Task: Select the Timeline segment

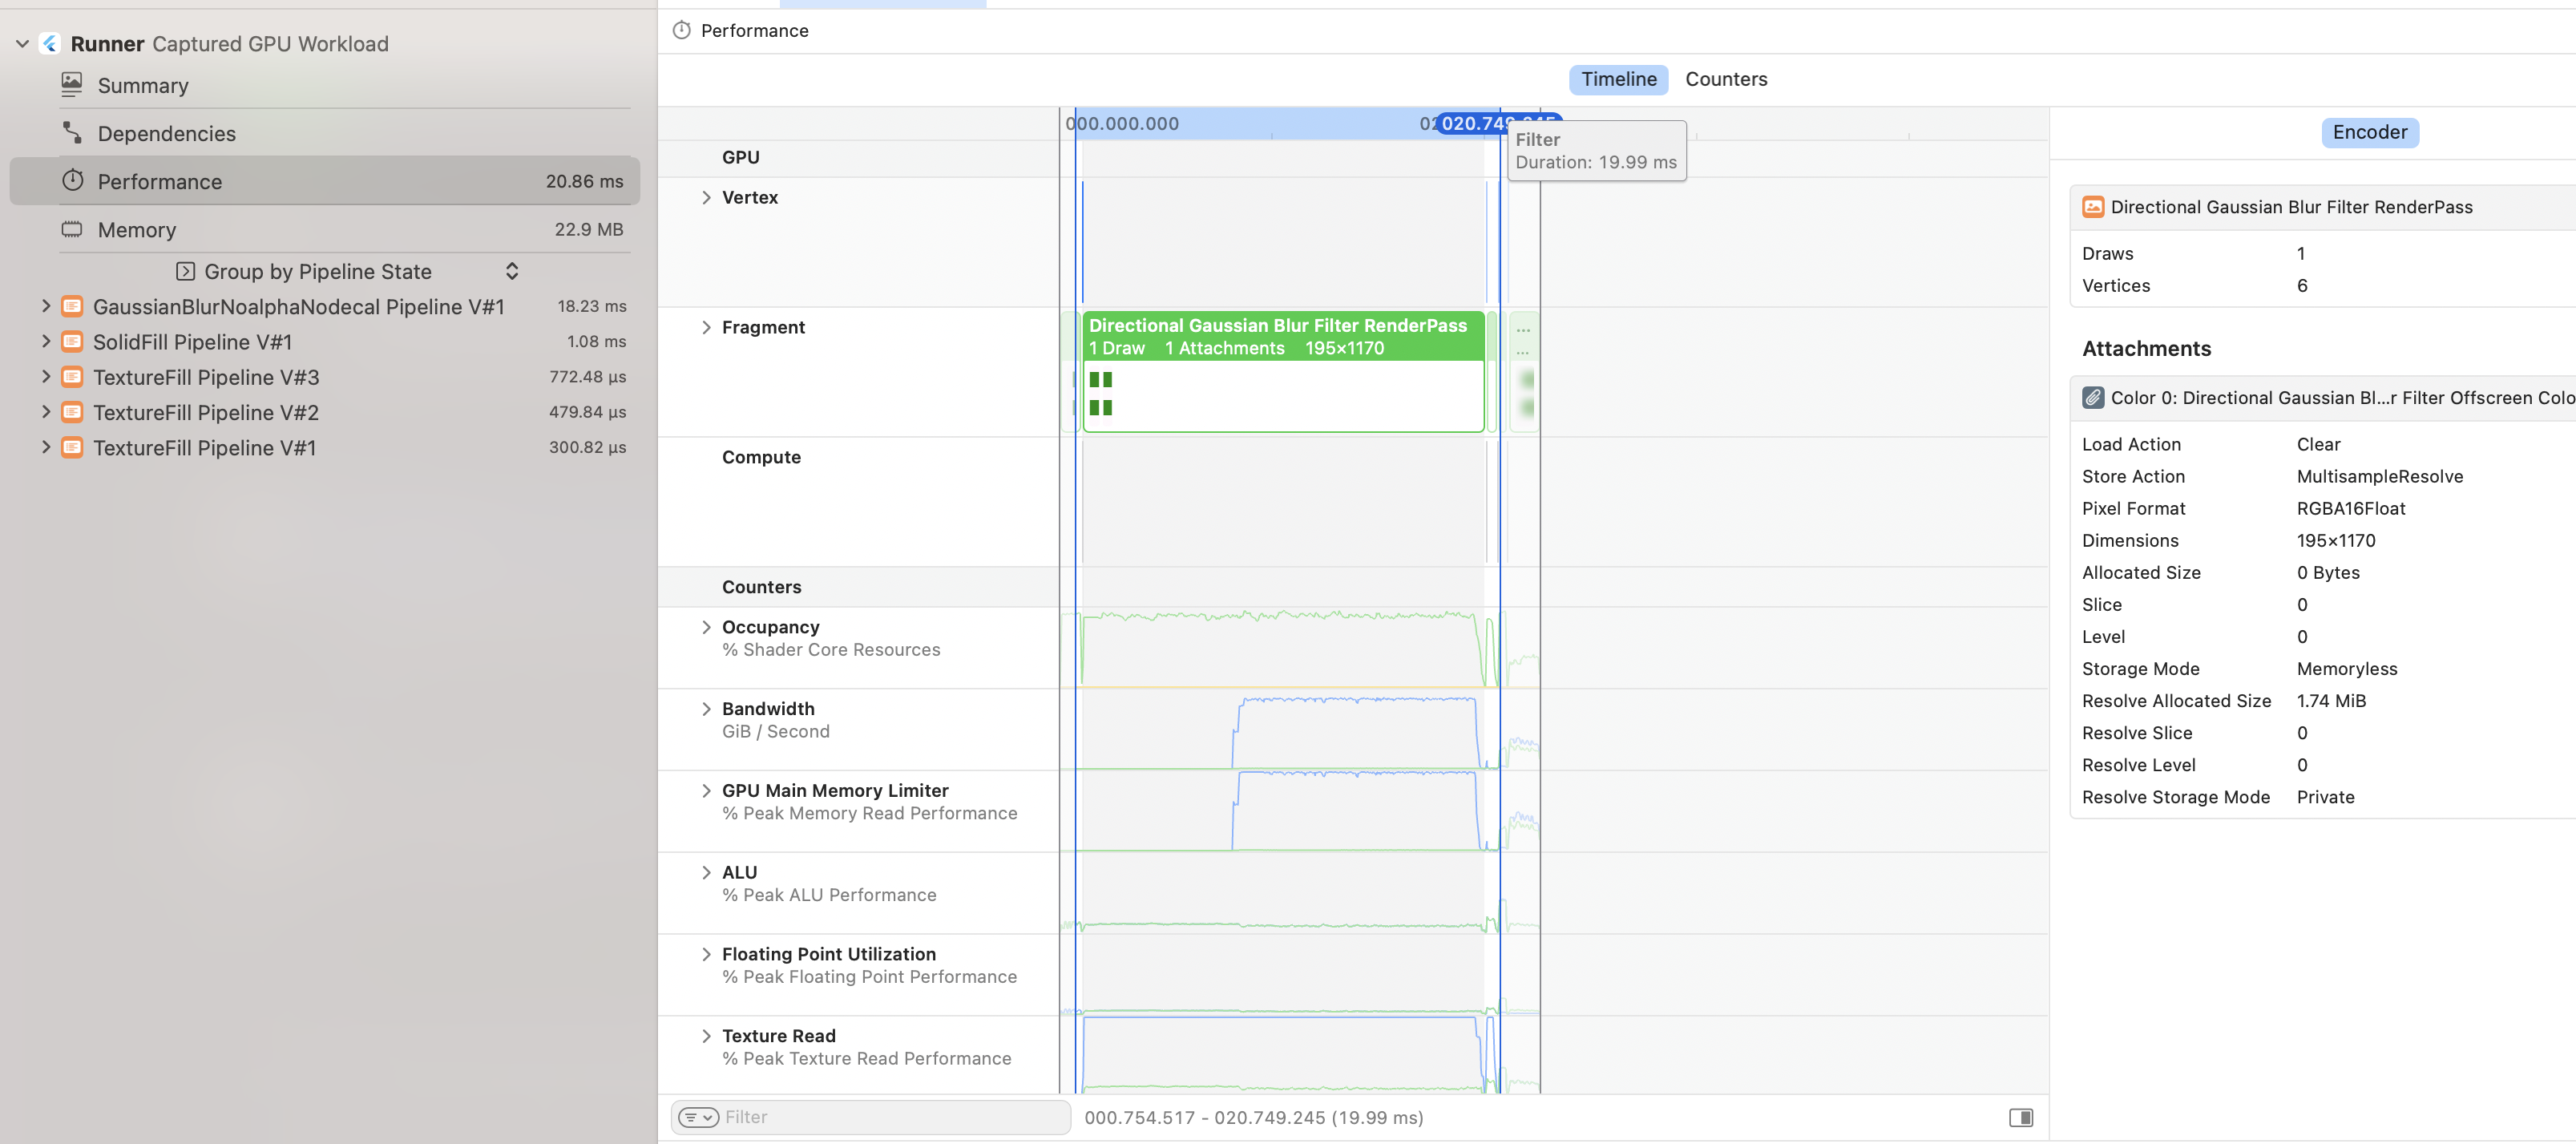Action: (x=1617, y=79)
